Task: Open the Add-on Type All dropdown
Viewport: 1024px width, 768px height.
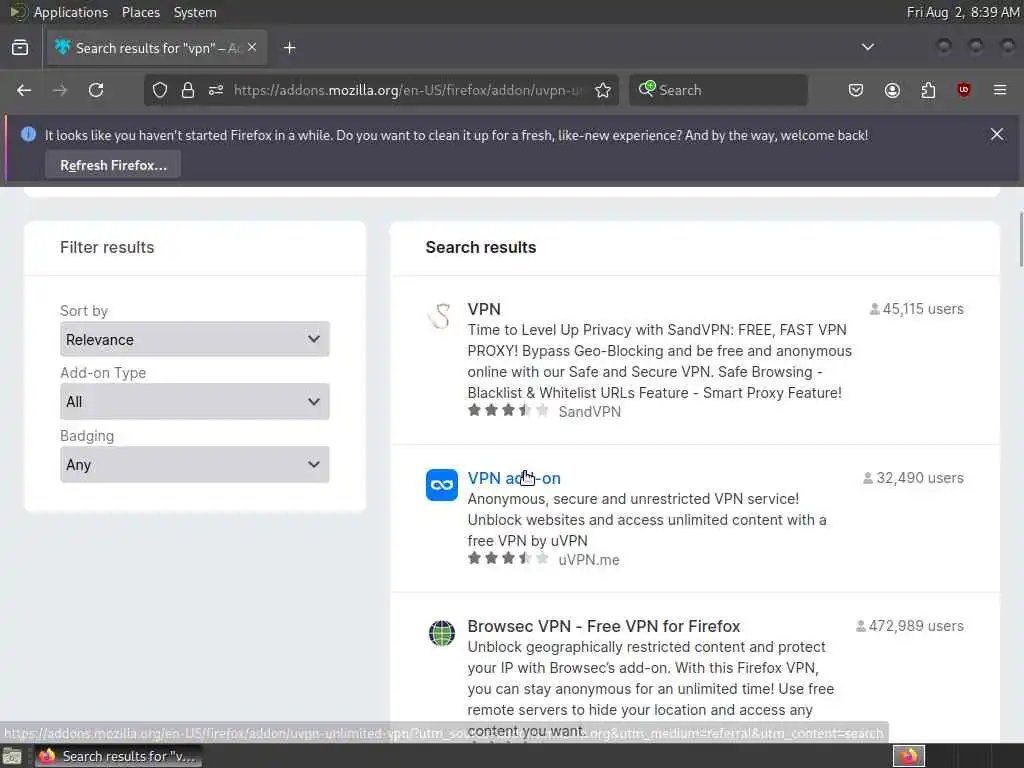Action: [195, 401]
